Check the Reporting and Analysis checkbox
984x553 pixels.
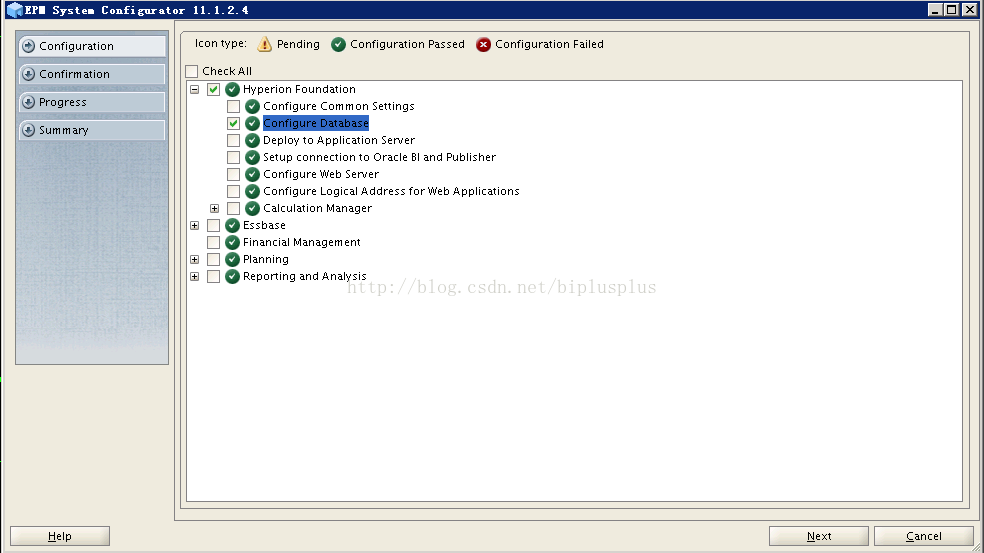click(x=213, y=276)
